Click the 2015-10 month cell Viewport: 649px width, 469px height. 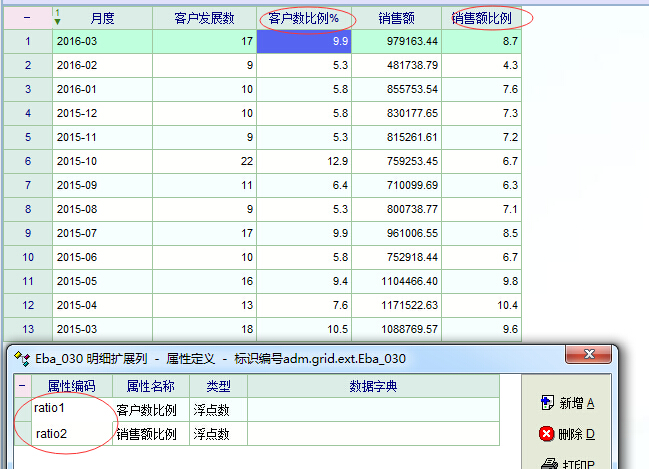point(102,161)
